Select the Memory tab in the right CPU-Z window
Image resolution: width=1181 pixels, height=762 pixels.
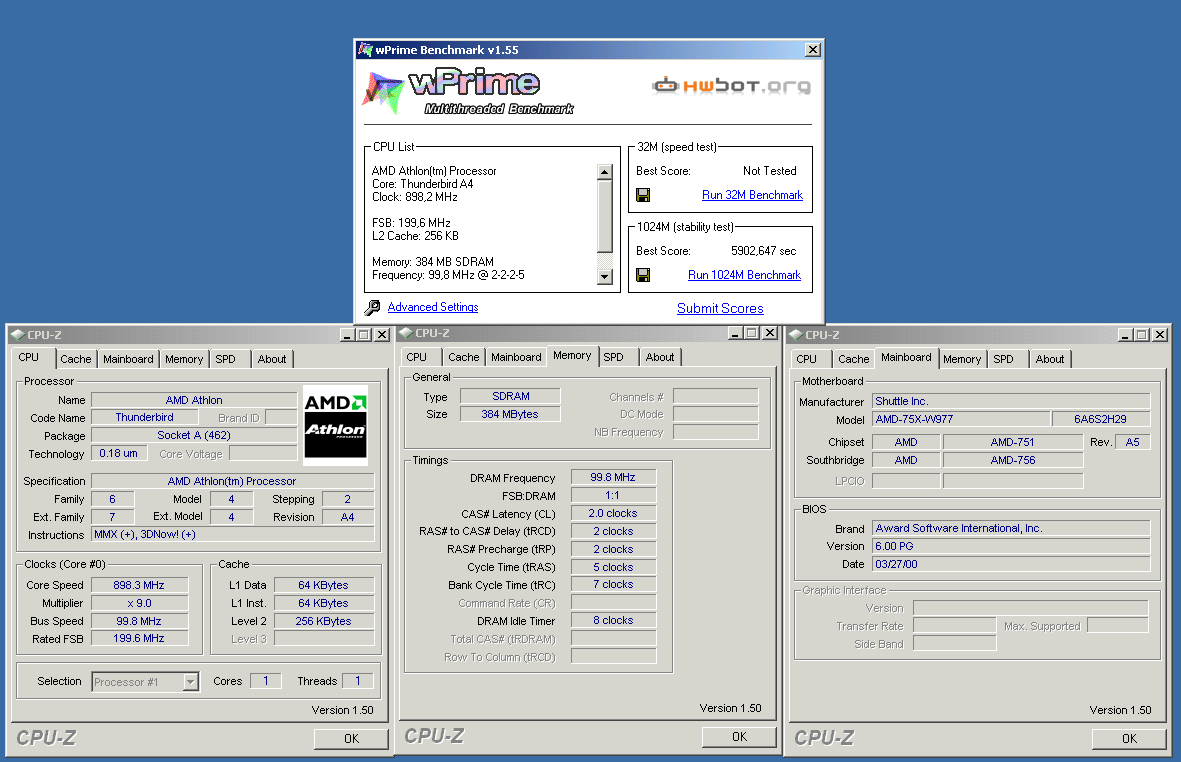pyautogui.click(x=962, y=359)
